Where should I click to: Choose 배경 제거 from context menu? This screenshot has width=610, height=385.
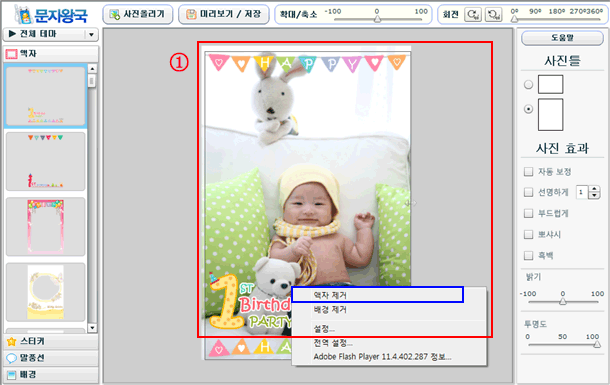330,310
